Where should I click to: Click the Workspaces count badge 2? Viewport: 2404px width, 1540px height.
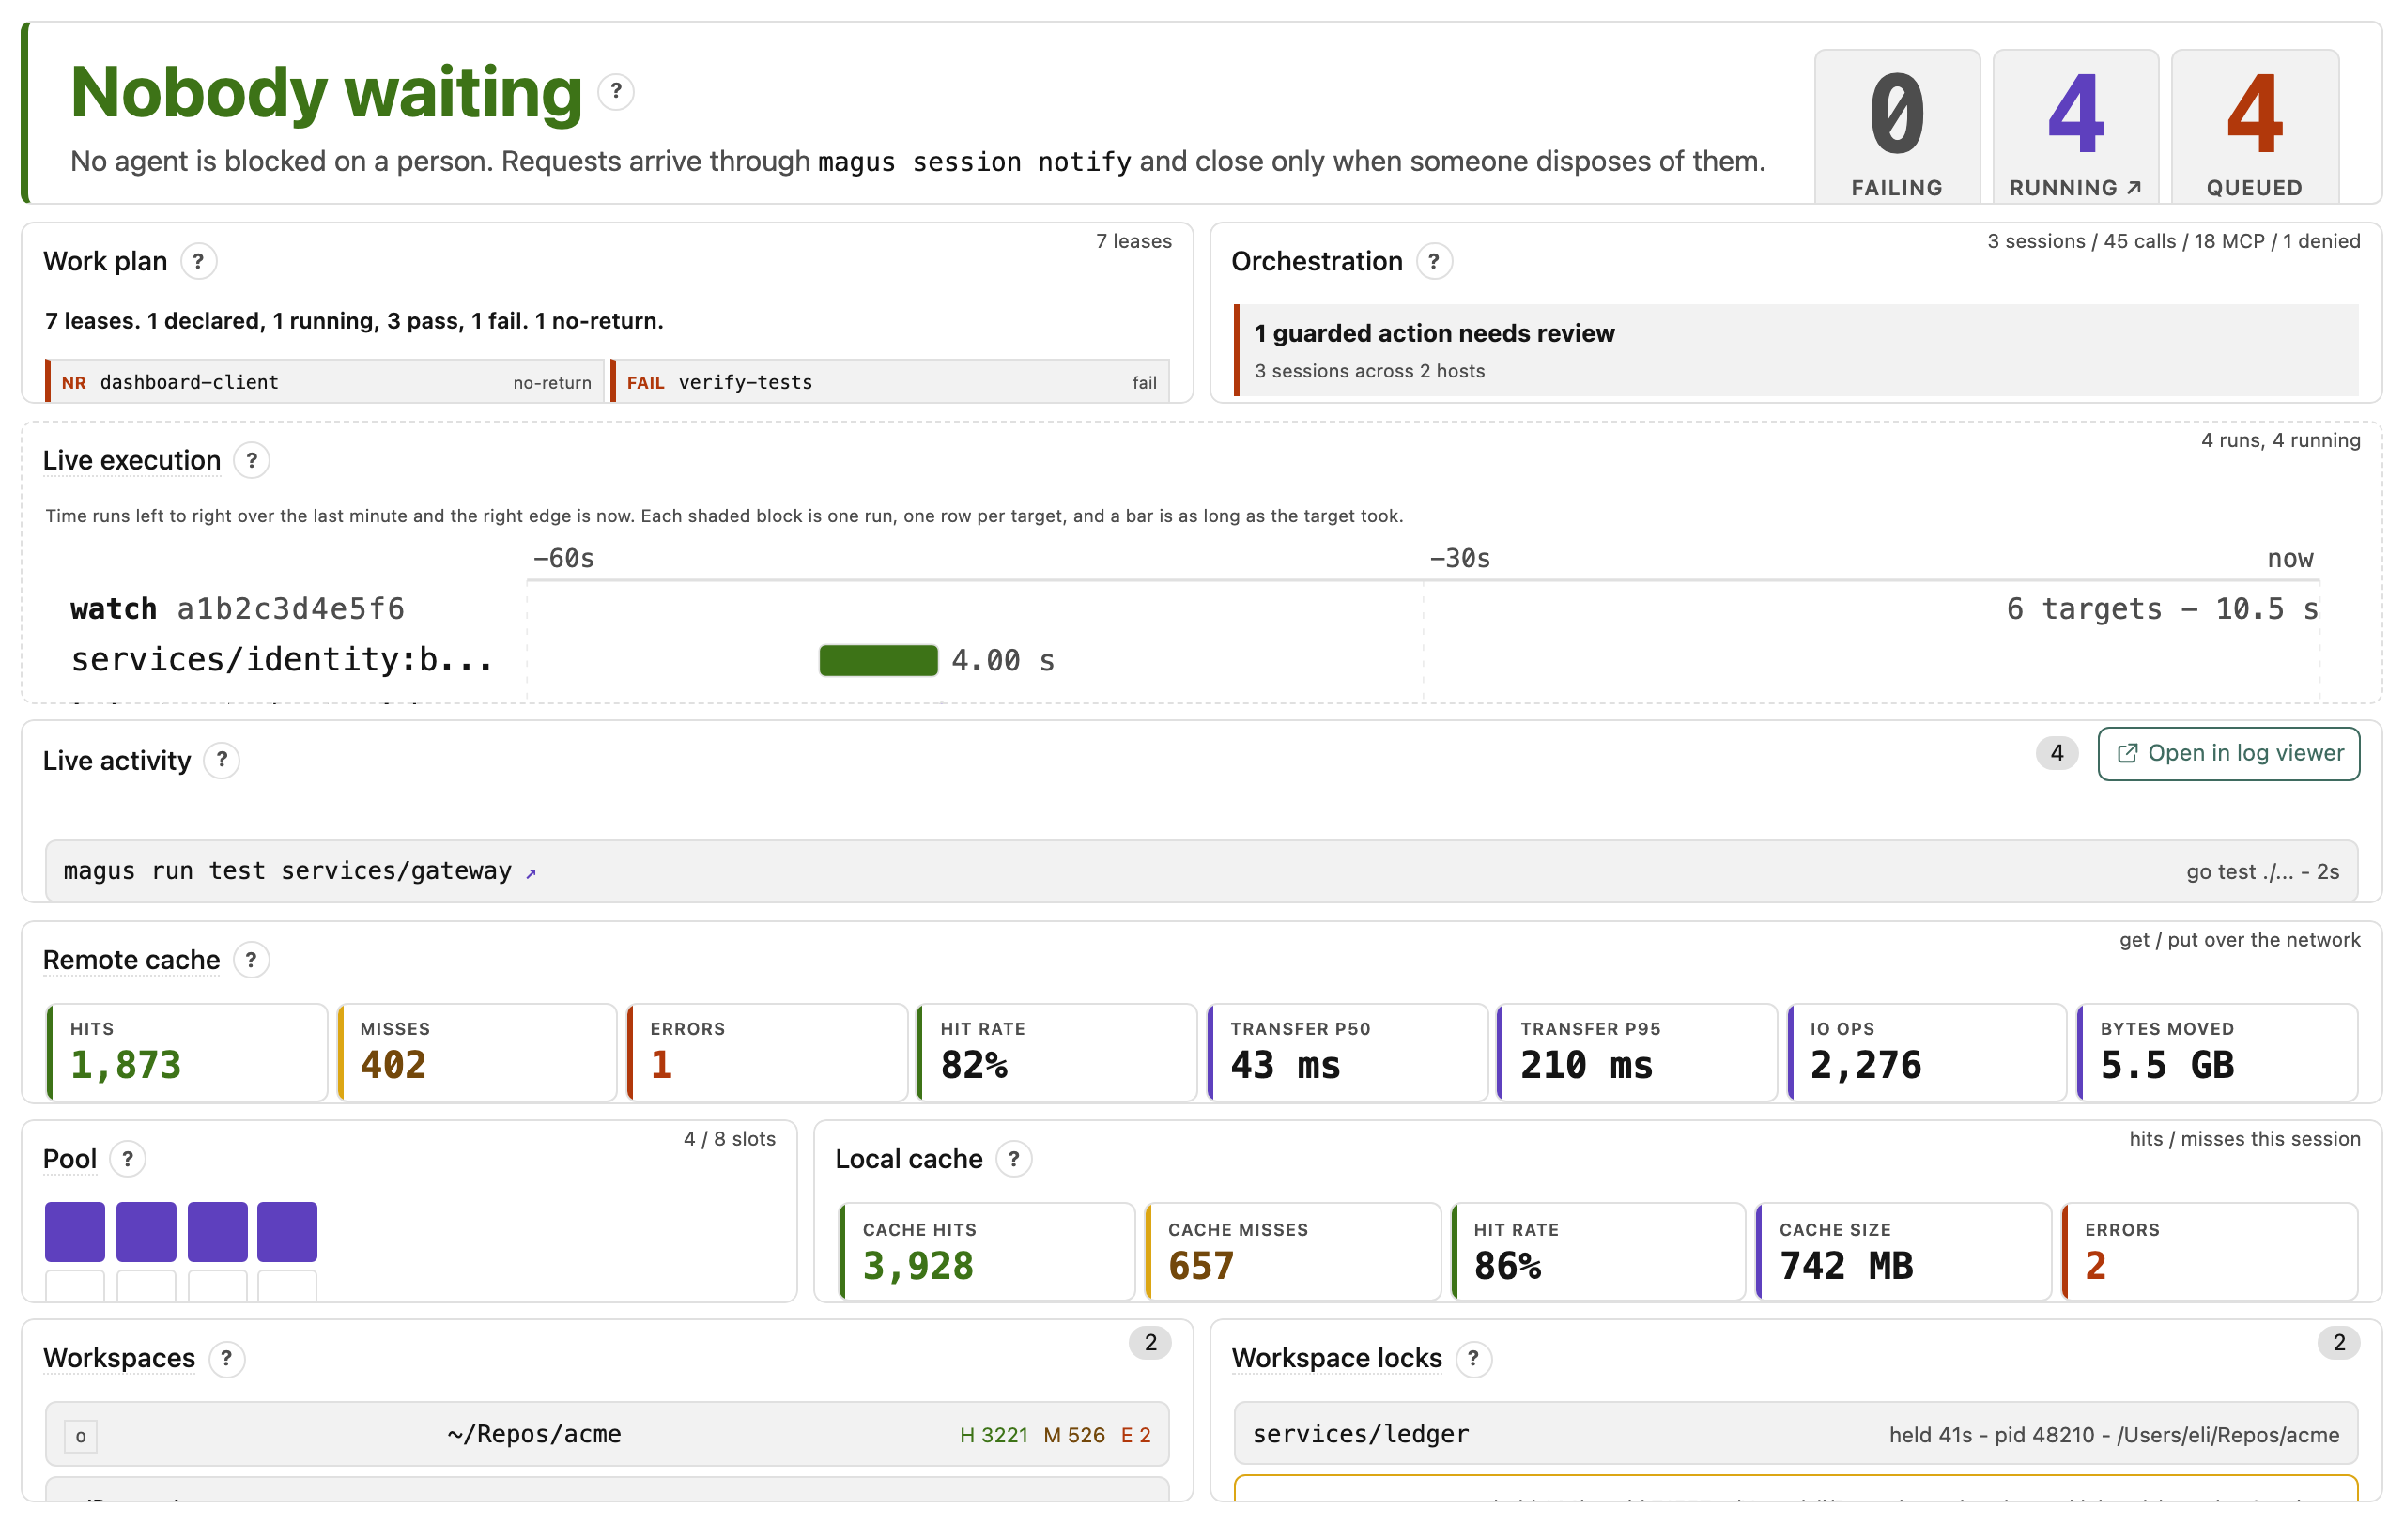coord(1150,1343)
